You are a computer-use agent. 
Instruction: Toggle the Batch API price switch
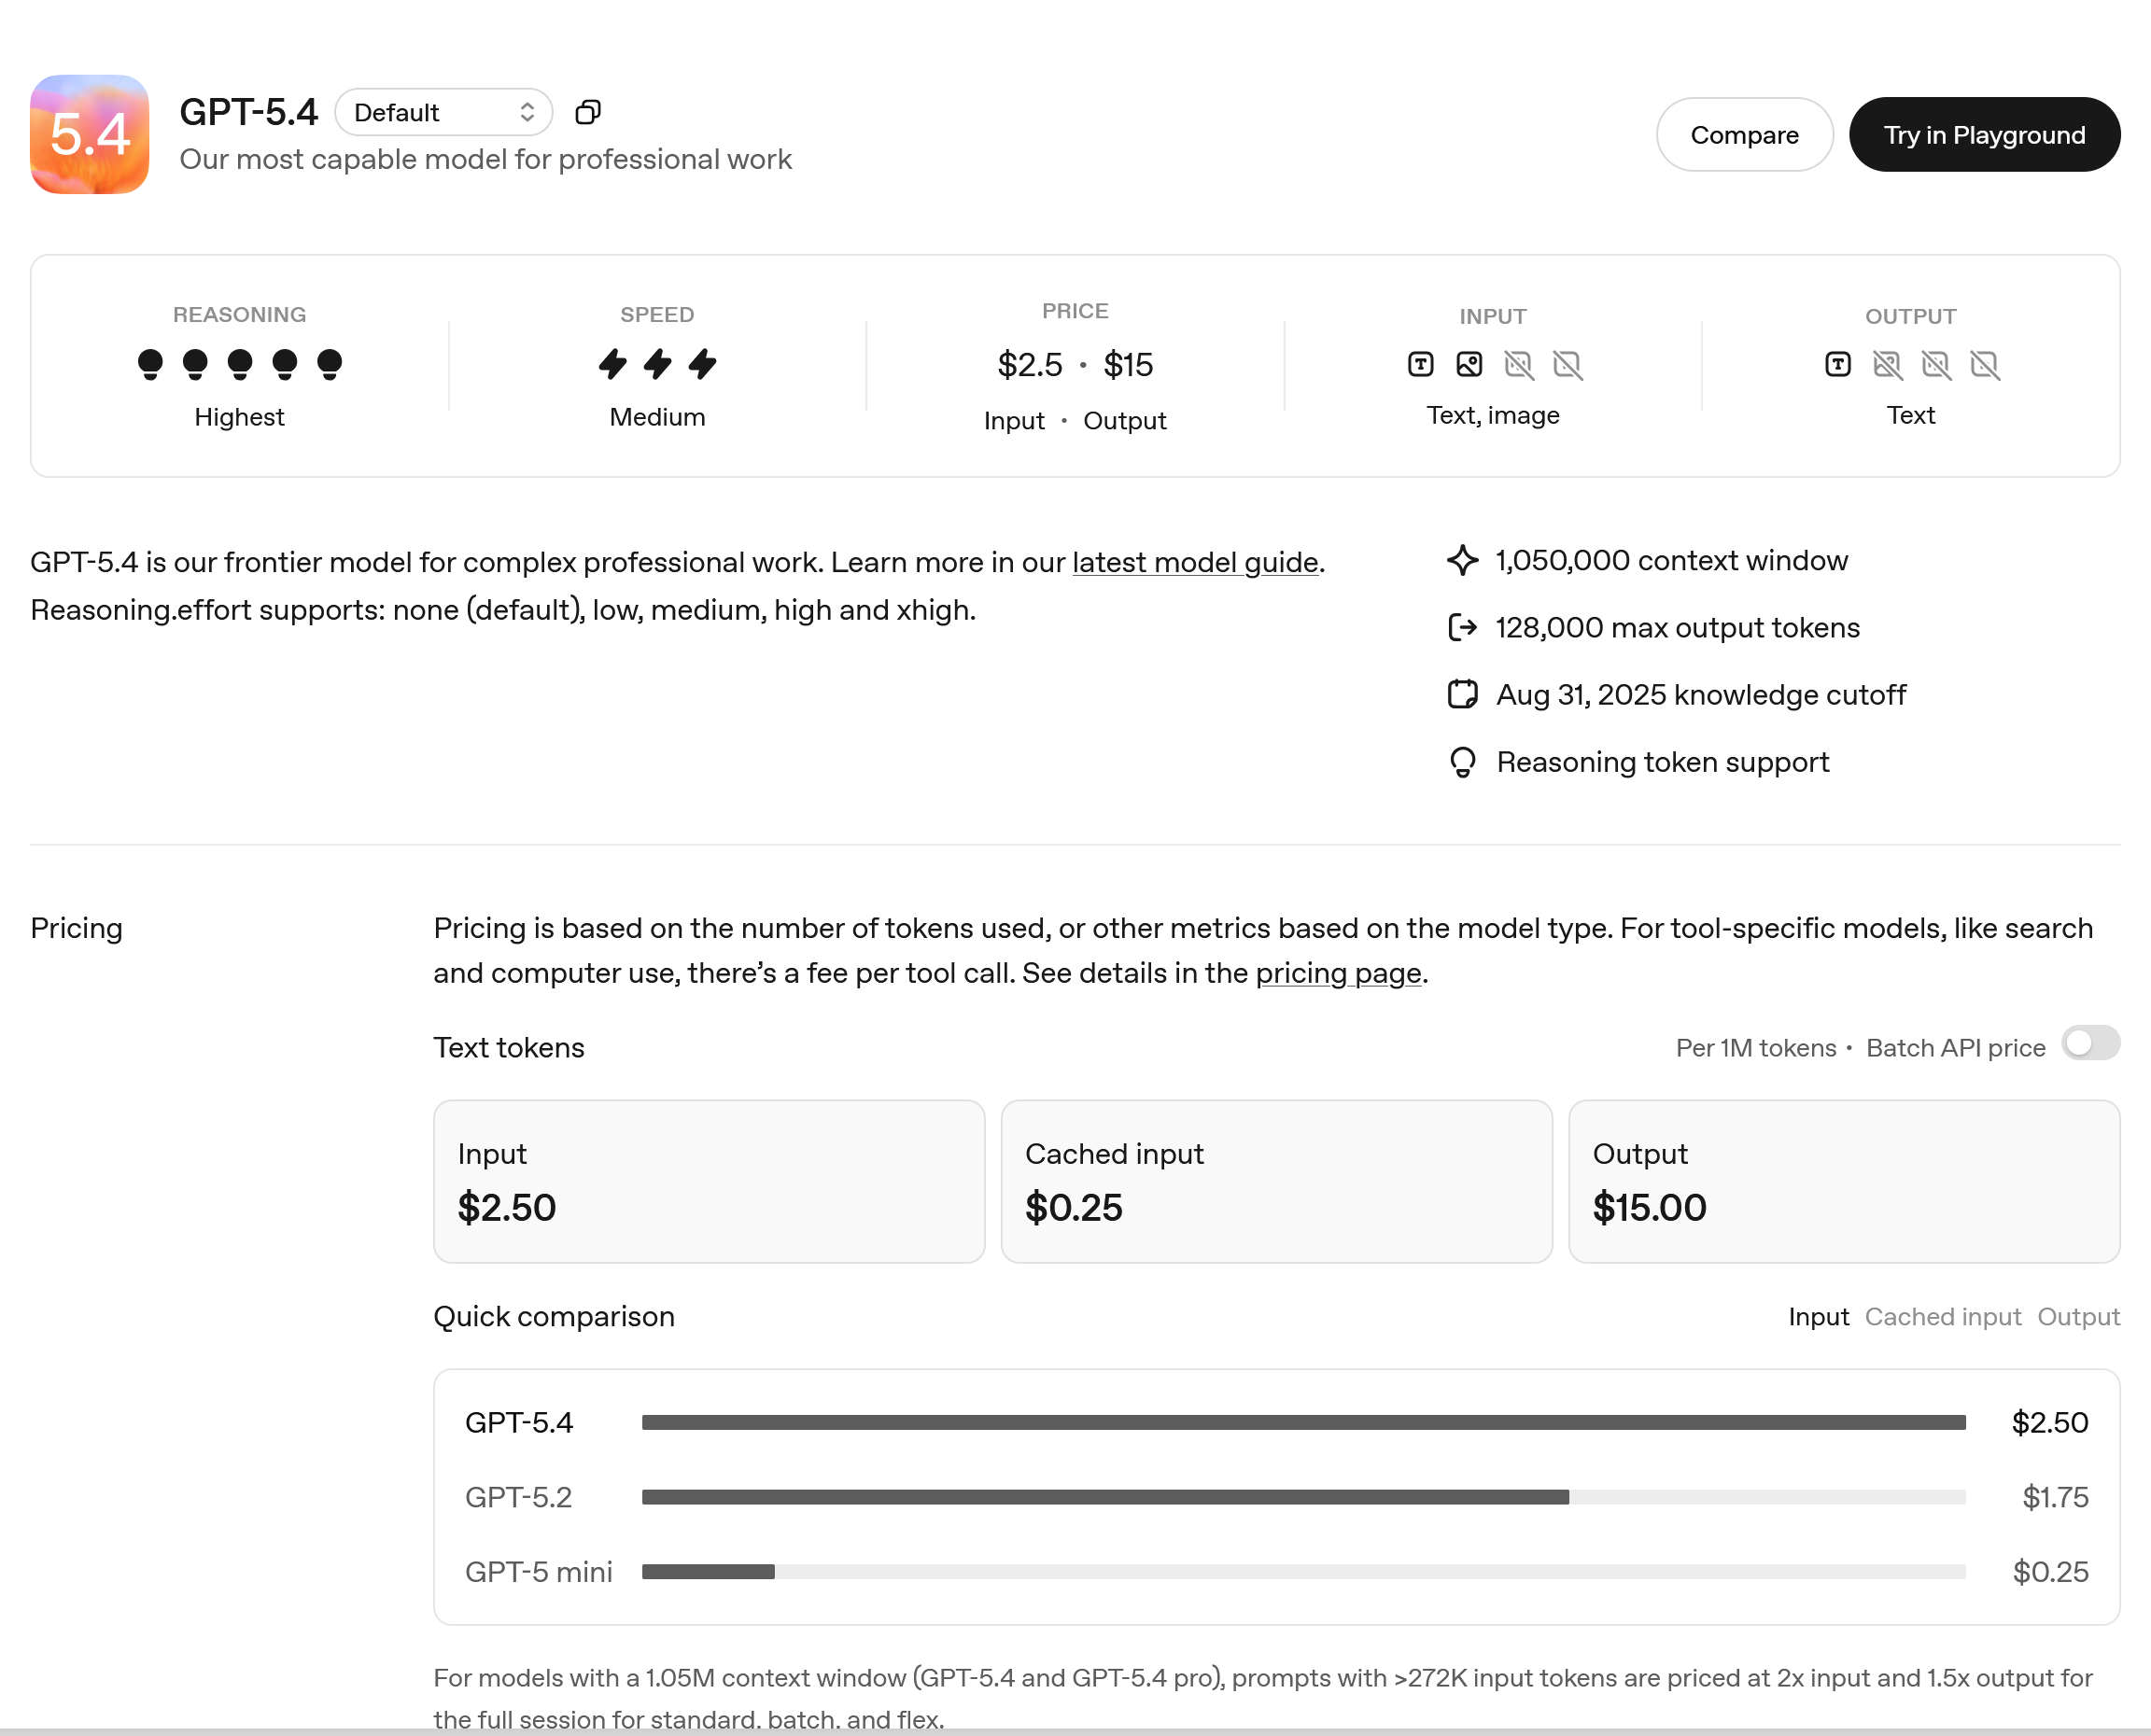tap(2090, 1043)
